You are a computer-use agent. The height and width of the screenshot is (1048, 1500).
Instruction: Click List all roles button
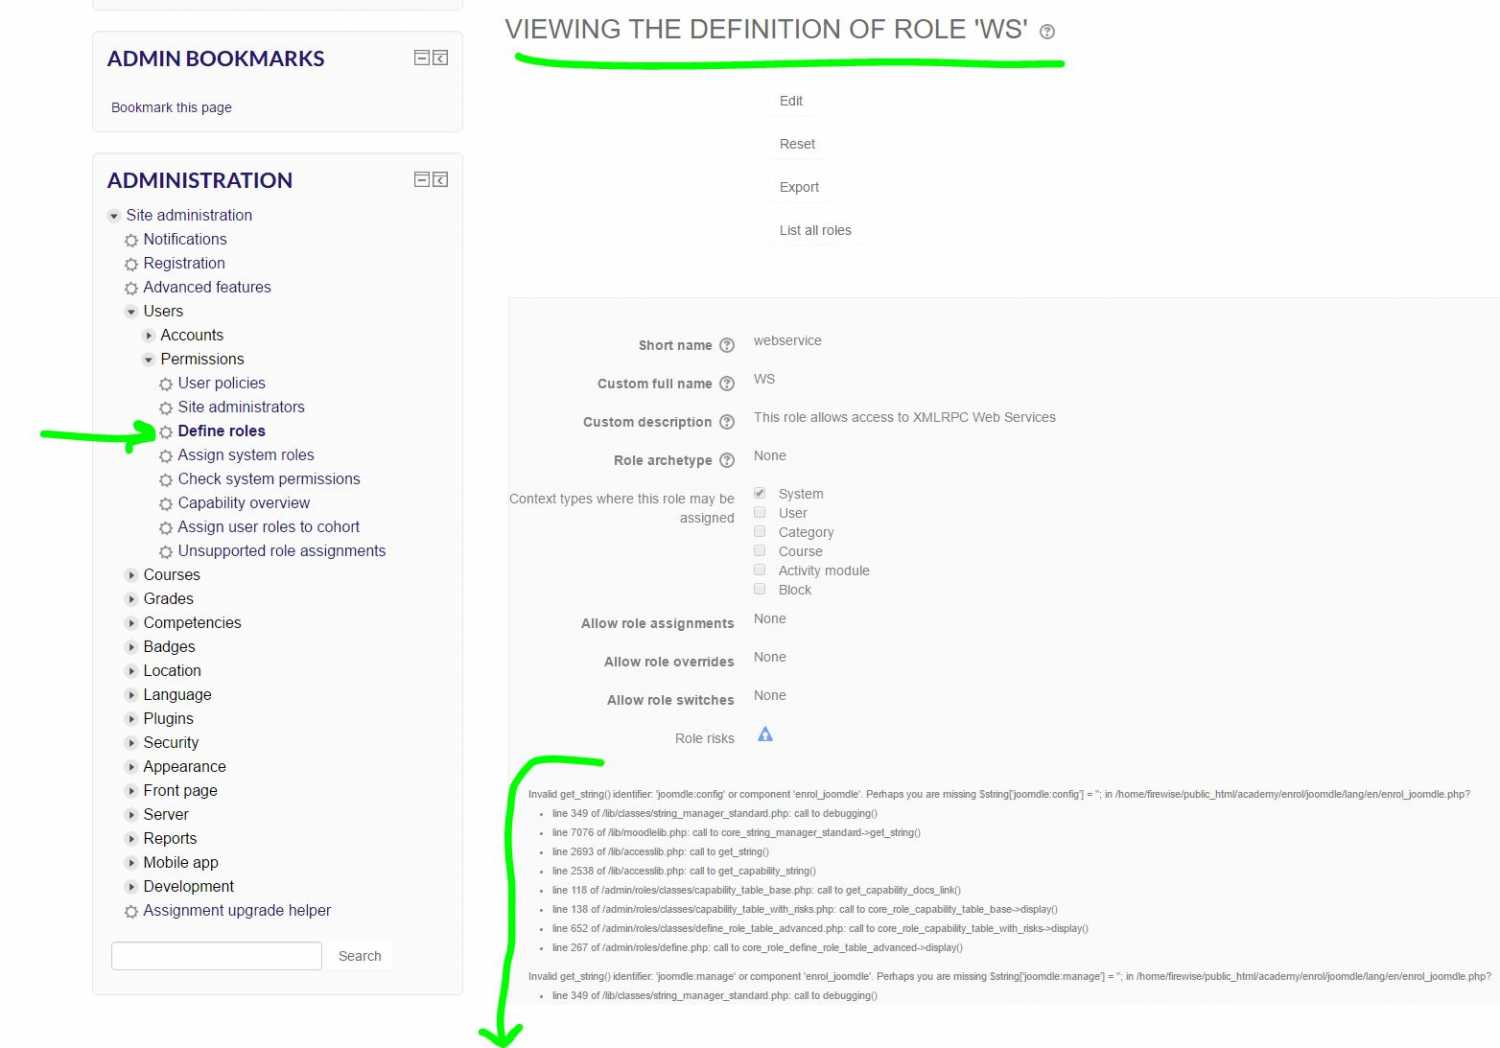tap(815, 230)
